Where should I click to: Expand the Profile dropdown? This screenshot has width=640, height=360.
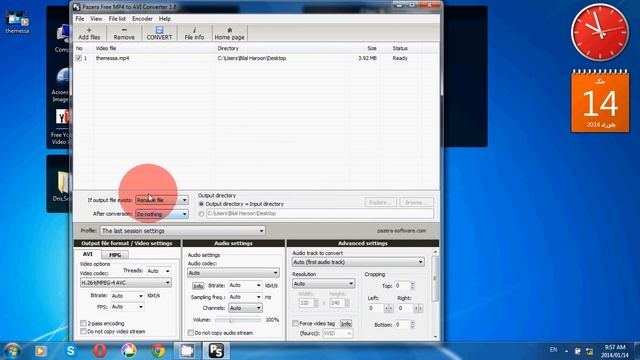[x=182, y=231]
